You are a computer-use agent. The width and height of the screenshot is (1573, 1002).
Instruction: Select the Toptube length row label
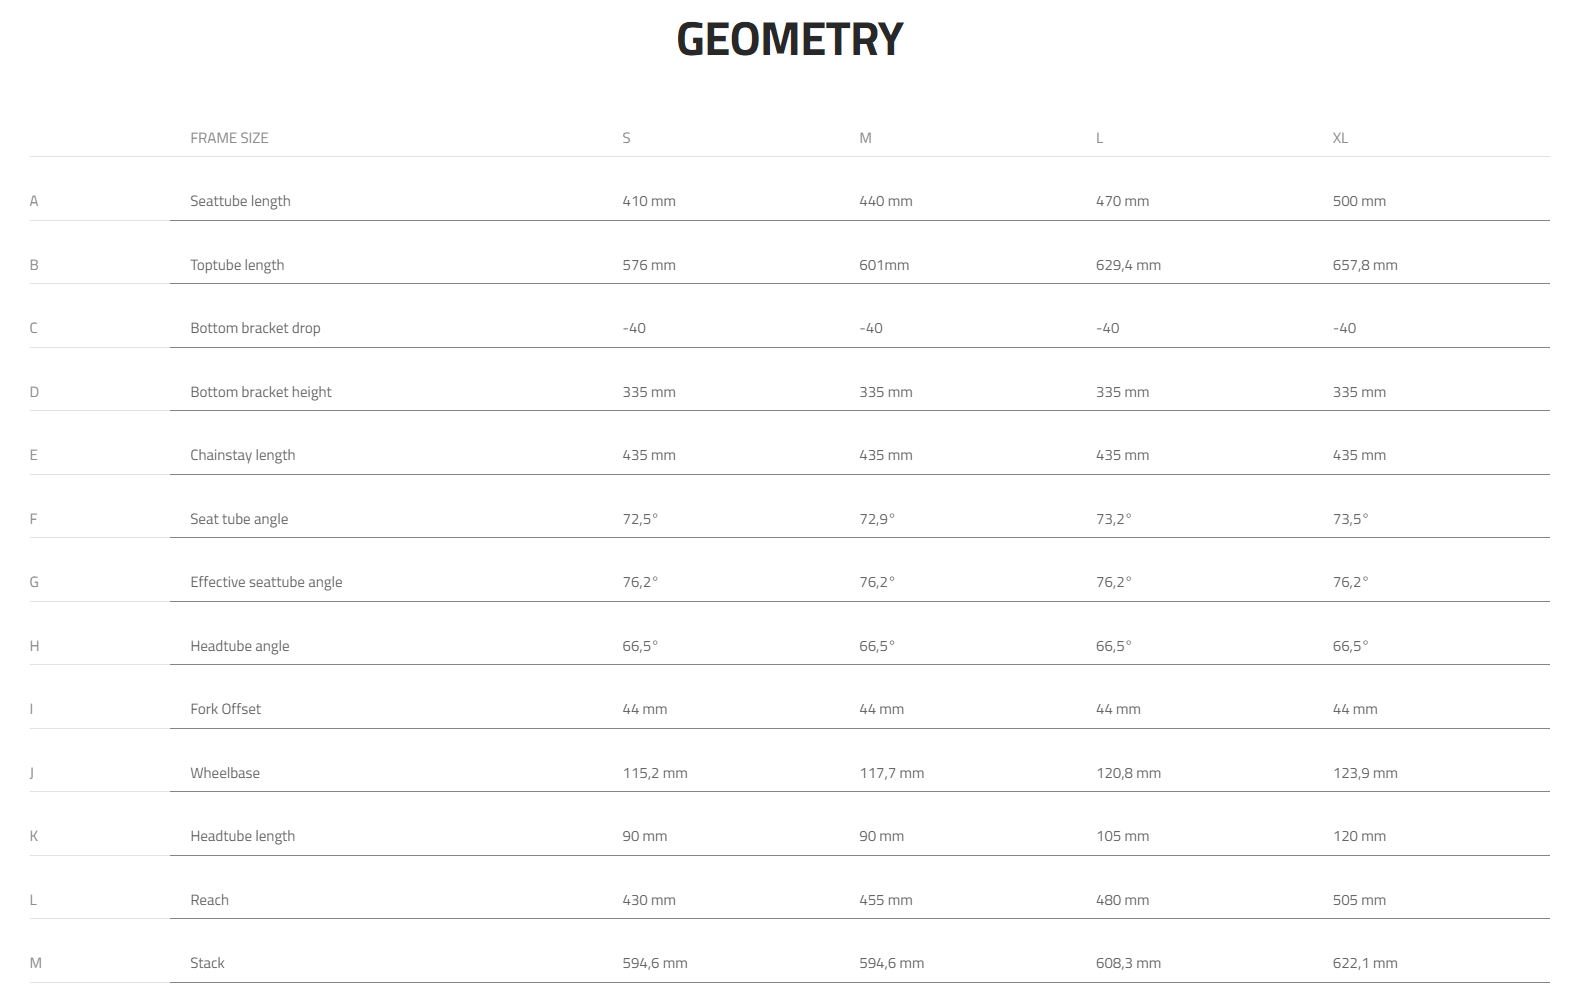(237, 265)
